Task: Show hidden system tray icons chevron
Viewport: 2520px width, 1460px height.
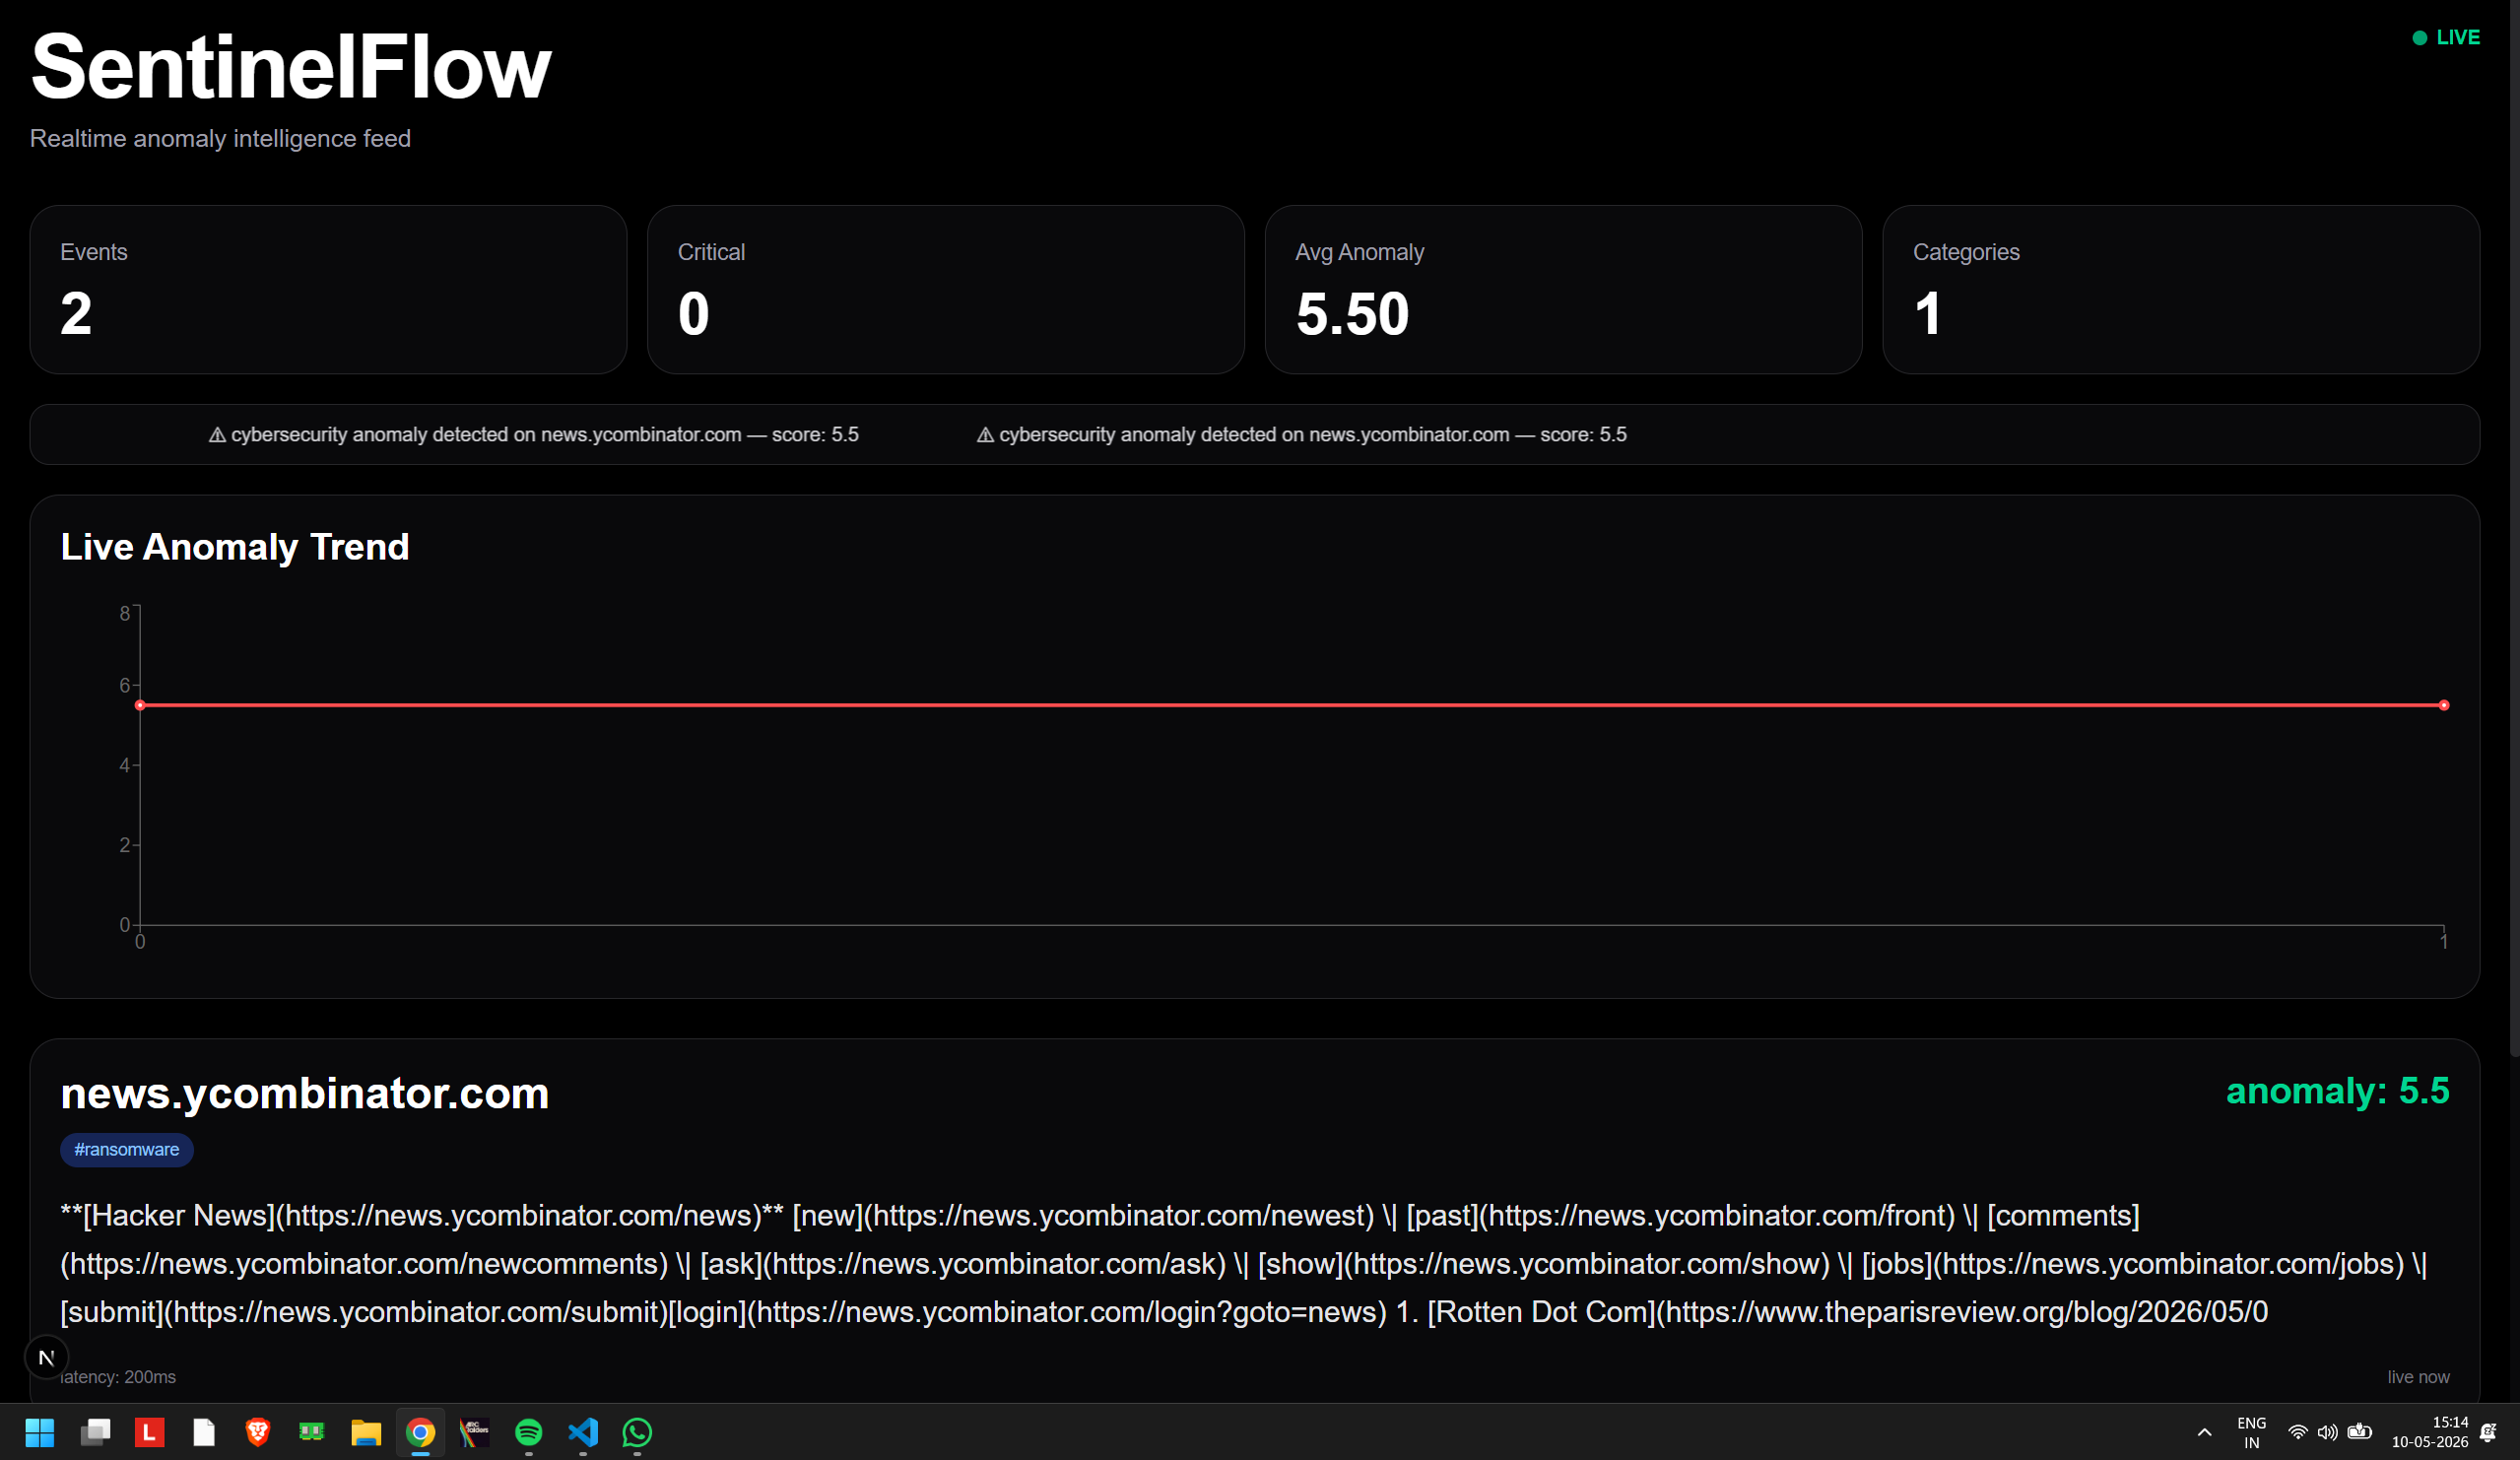Action: (x=2204, y=1432)
